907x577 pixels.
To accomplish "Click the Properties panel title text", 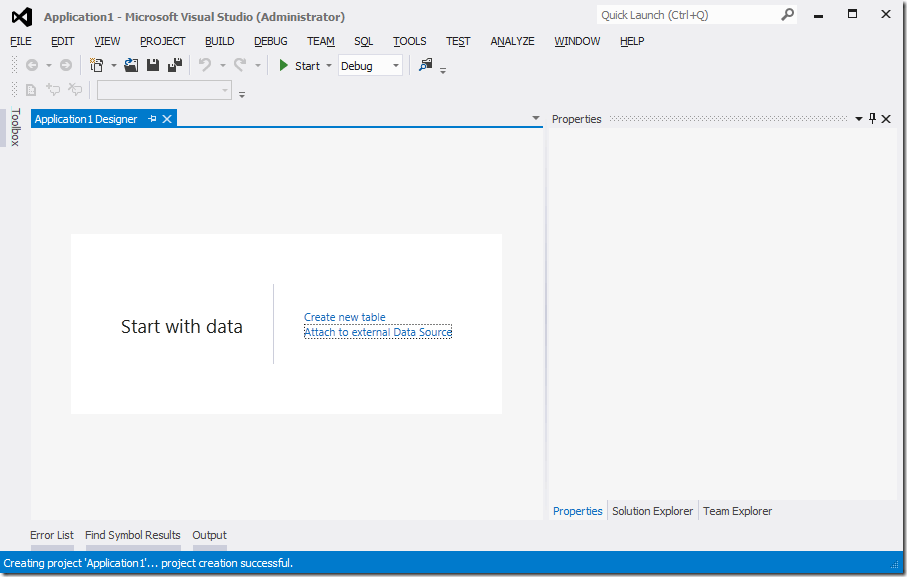I will coord(576,119).
